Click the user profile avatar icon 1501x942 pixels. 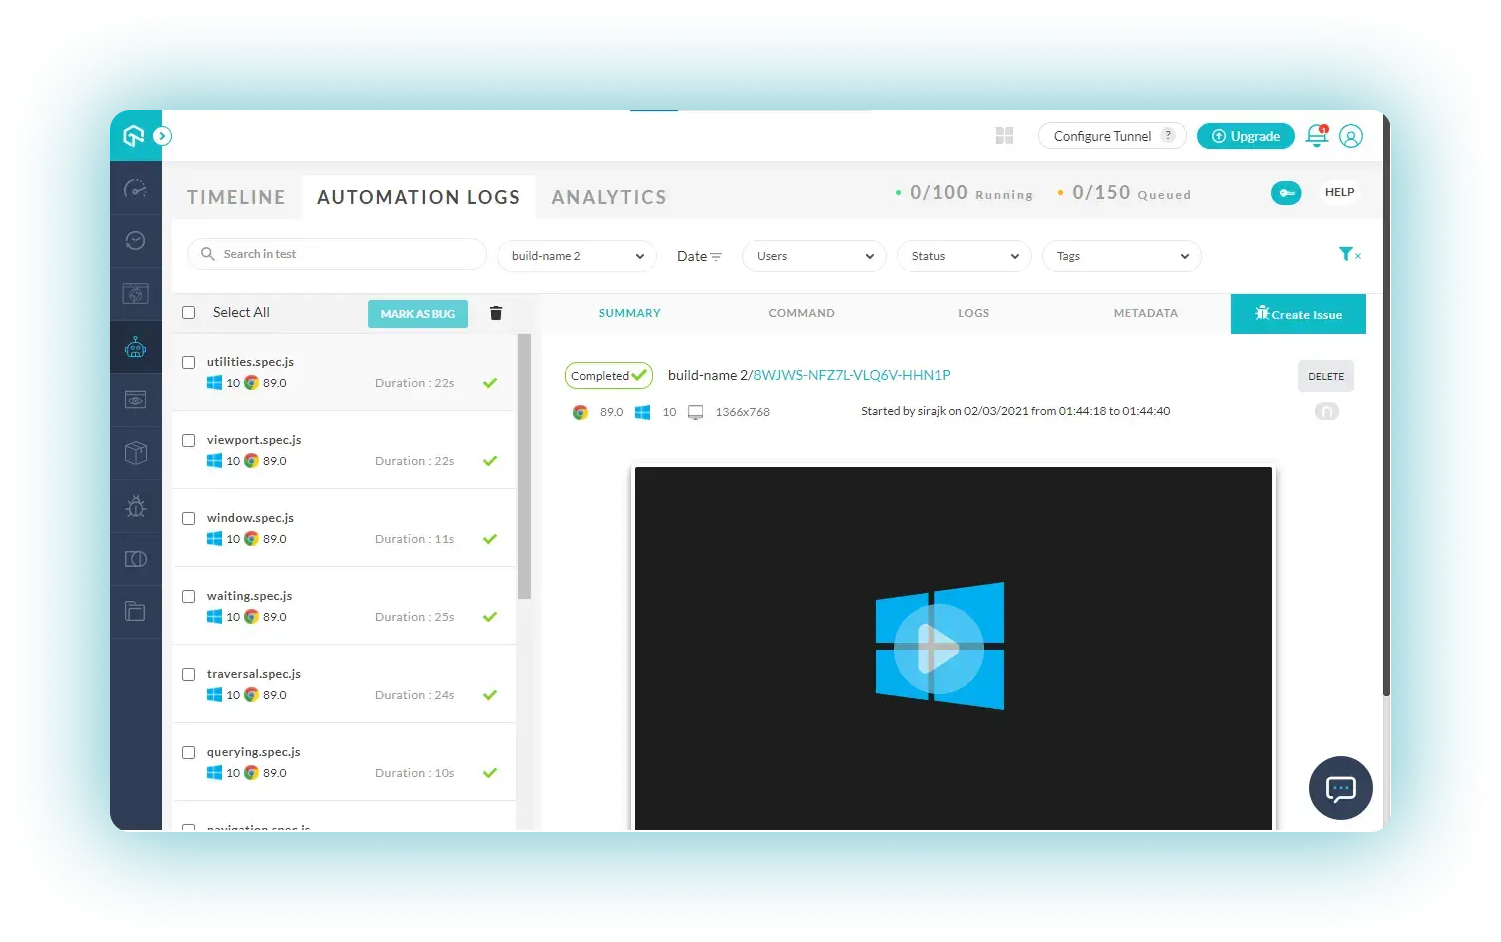[x=1351, y=136]
